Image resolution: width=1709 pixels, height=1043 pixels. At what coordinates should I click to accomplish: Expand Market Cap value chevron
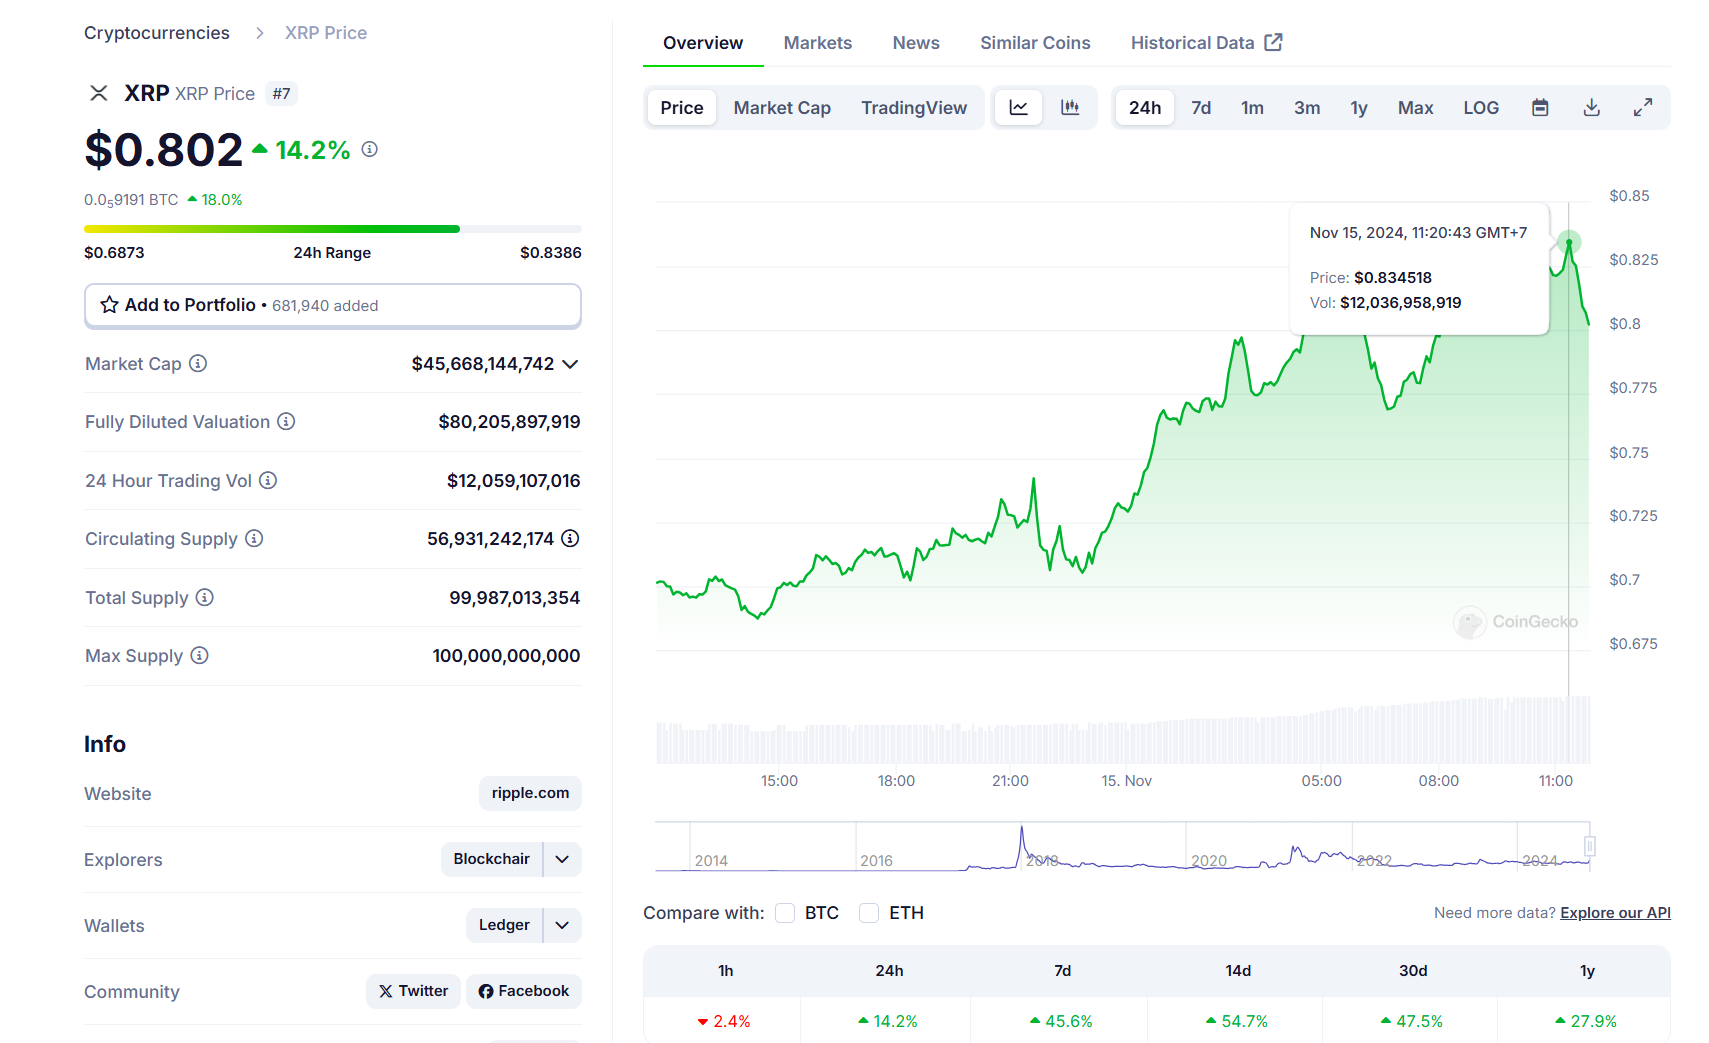(x=570, y=364)
